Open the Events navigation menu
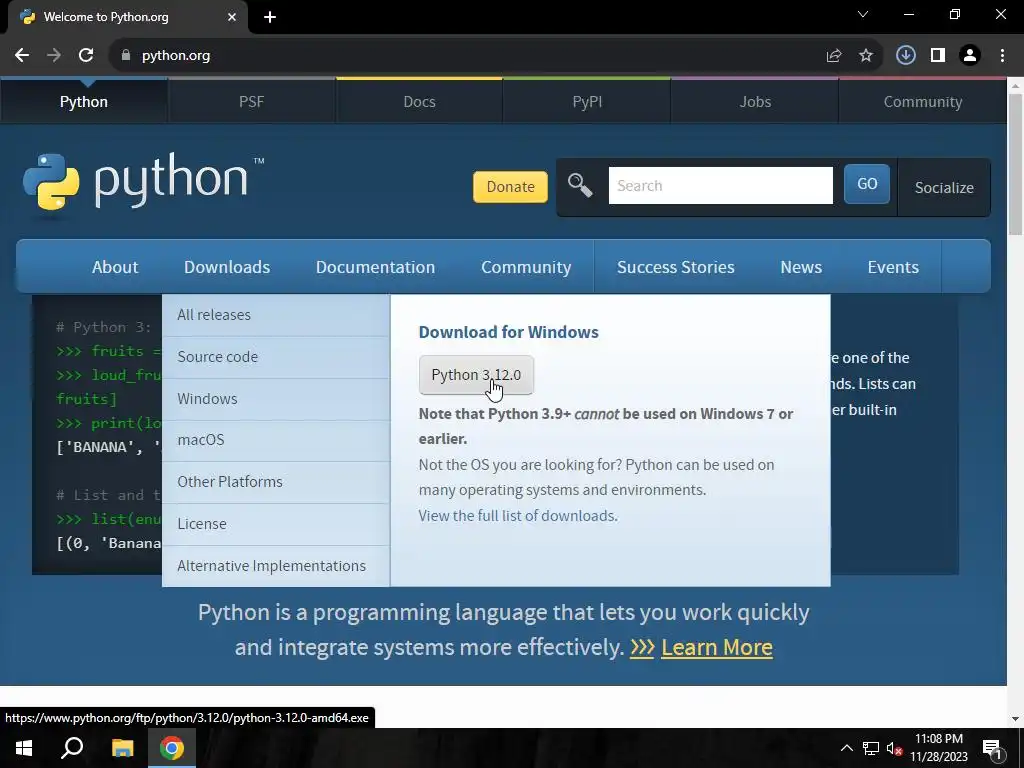Viewport: 1024px width, 768px height. pyautogui.click(x=893, y=267)
